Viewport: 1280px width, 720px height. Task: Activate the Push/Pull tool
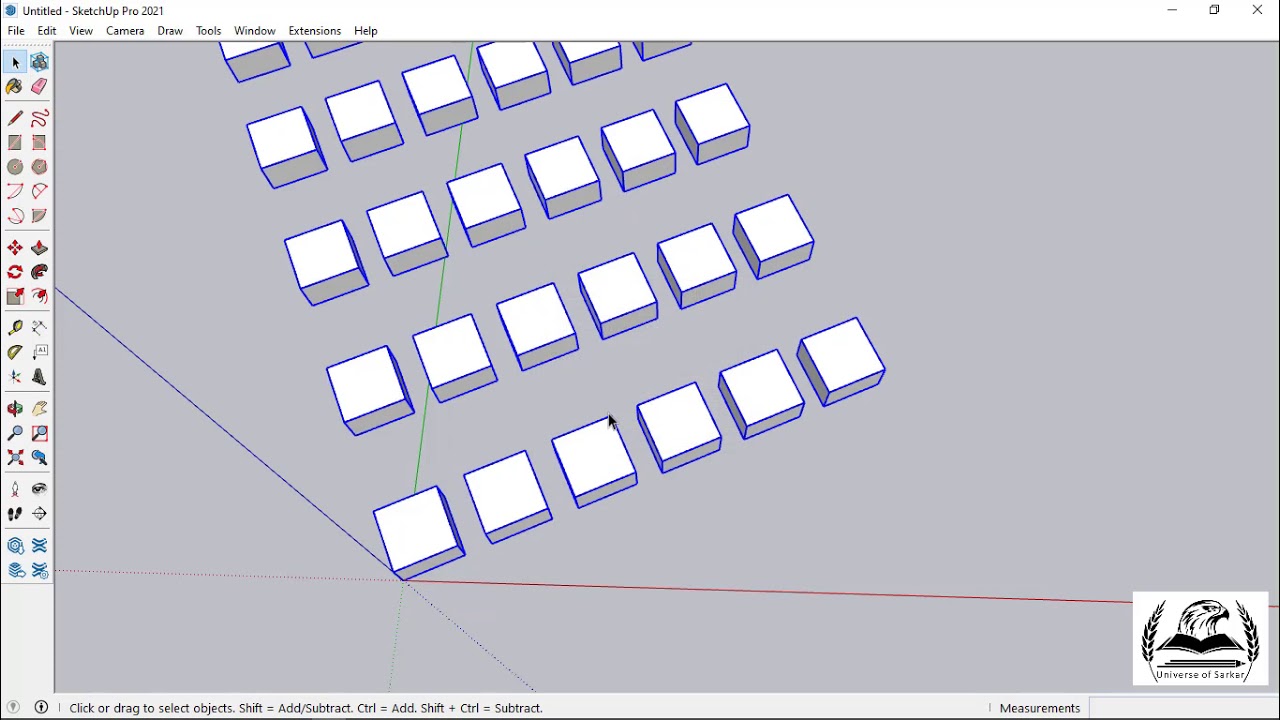pyautogui.click(x=39, y=248)
